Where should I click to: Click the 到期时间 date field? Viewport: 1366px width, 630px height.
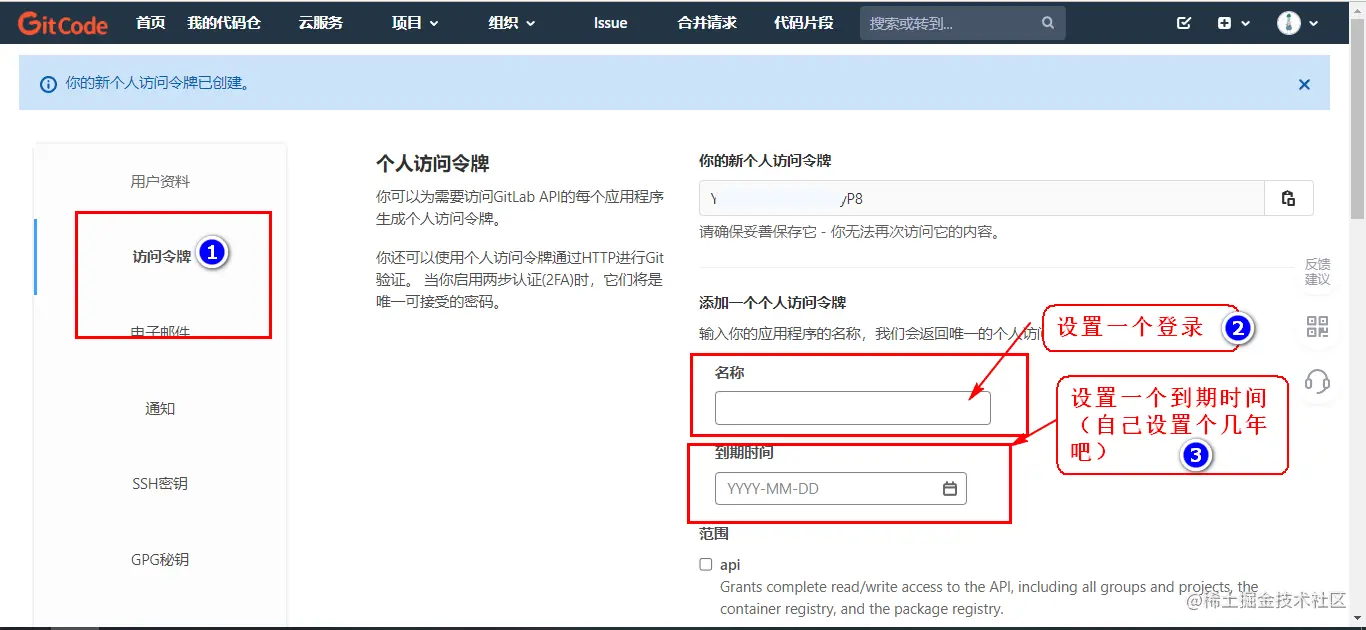tap(840, 488)
